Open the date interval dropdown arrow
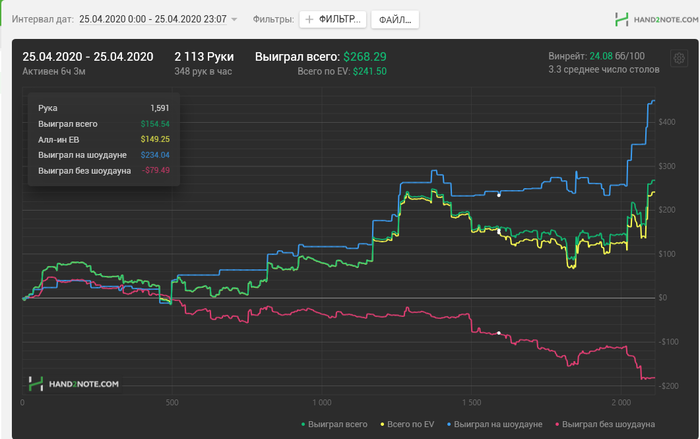 click(x=234, y=20)
